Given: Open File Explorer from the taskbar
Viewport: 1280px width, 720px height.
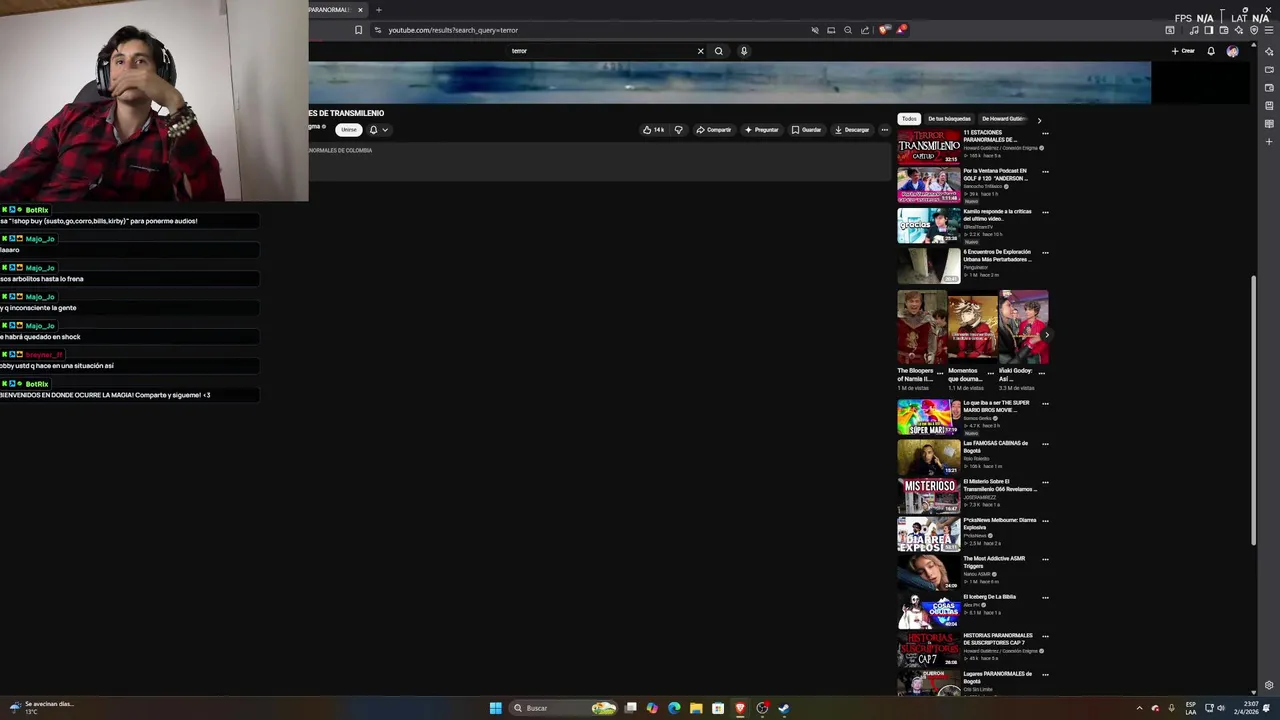Looking at the screenshot, I should (x=696, y=708).
